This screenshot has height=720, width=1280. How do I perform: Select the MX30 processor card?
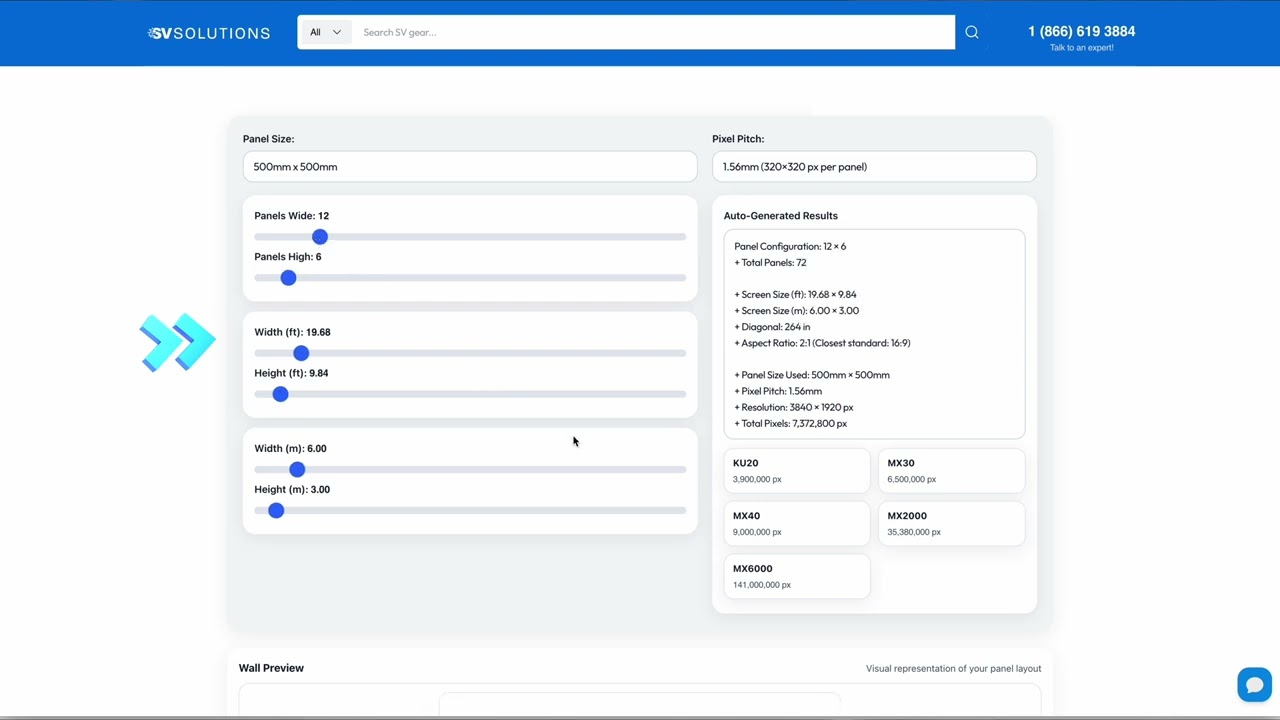(952, 471)
